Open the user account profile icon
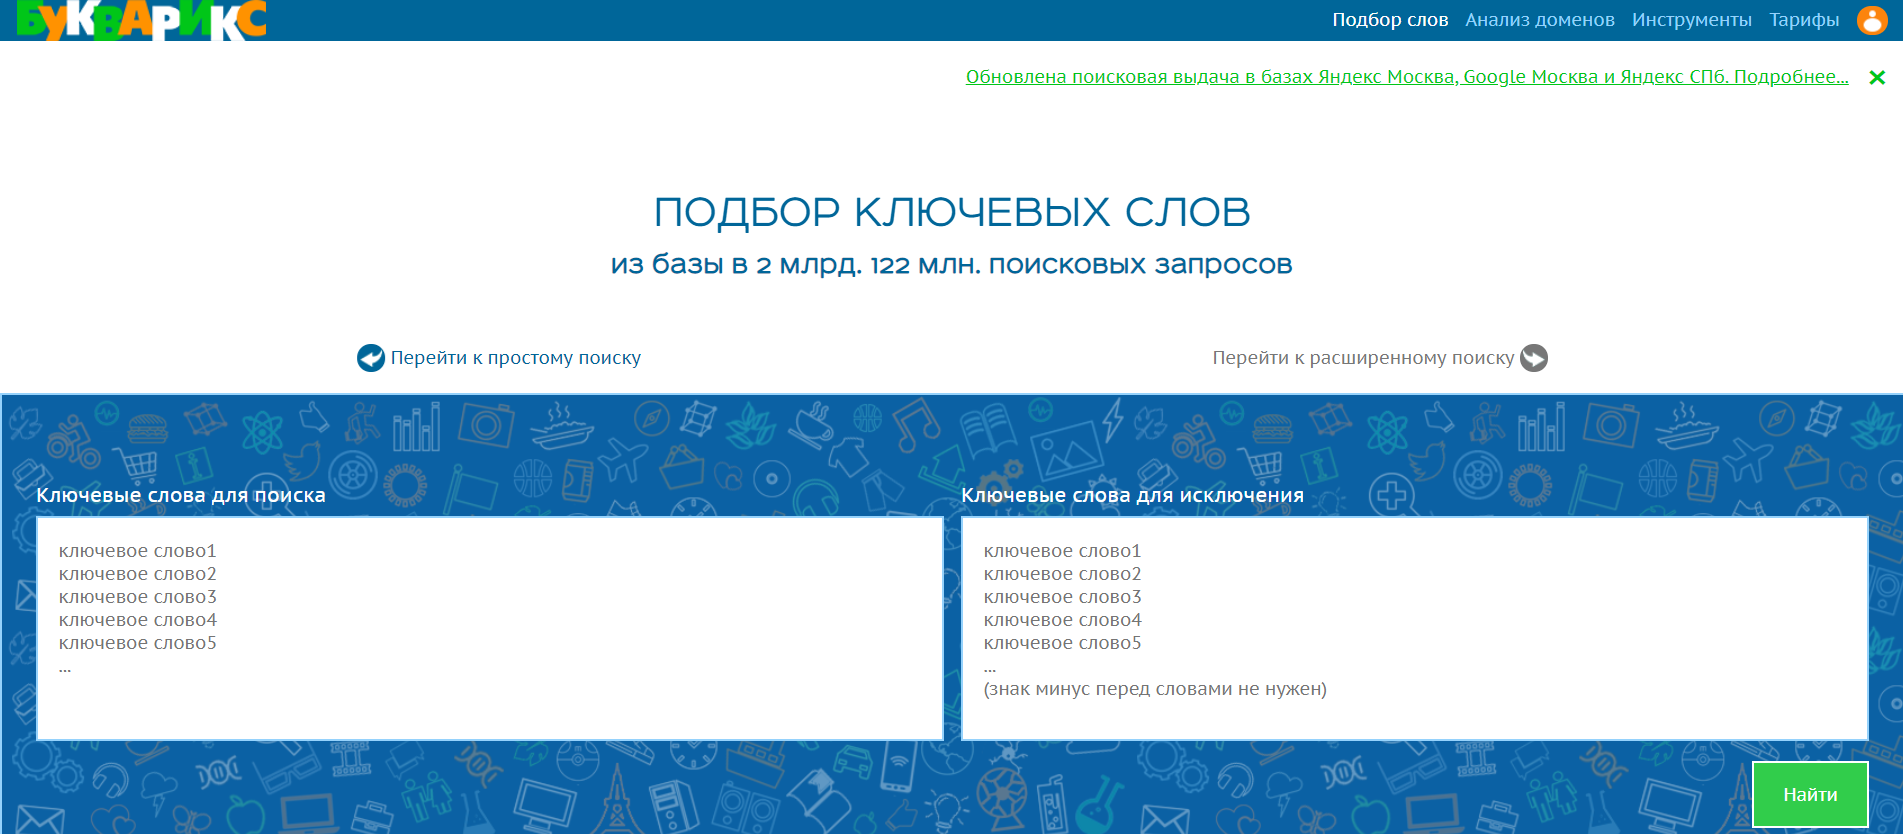The image size is (1903, 834). tap(1871, 20)
